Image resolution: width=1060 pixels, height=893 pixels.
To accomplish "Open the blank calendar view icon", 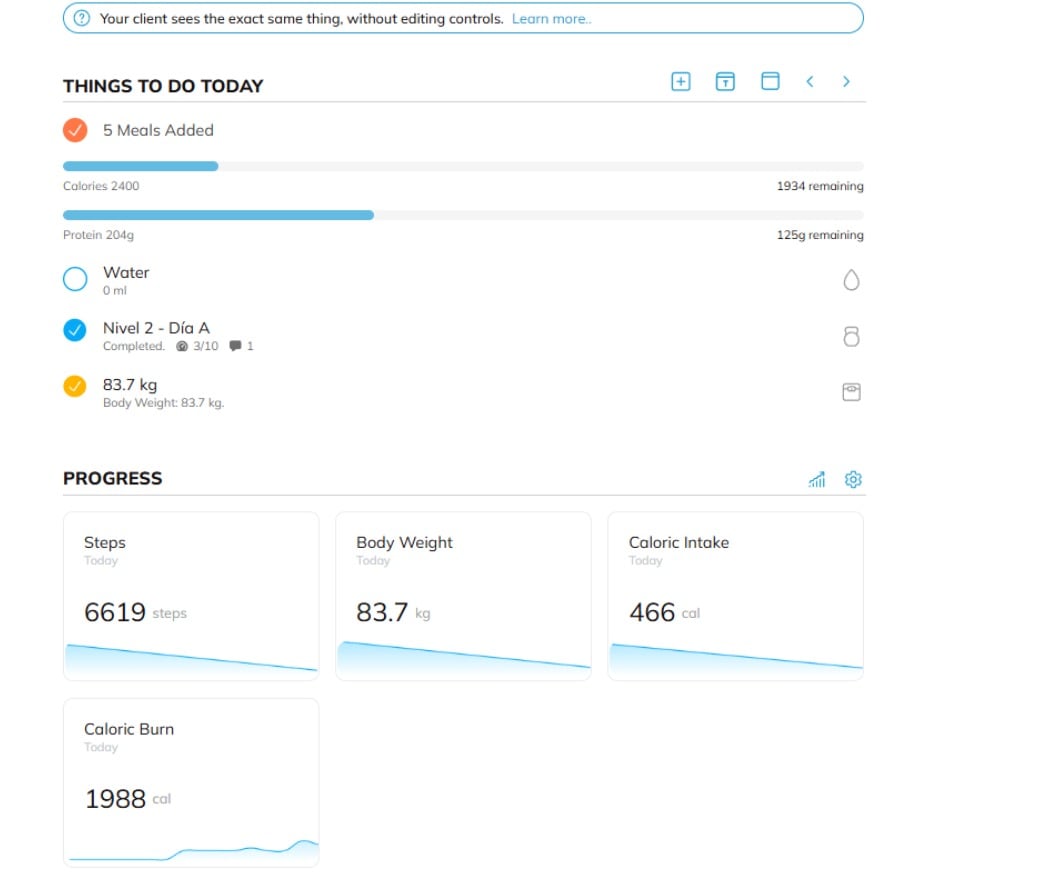I will (x=770, y=82).
